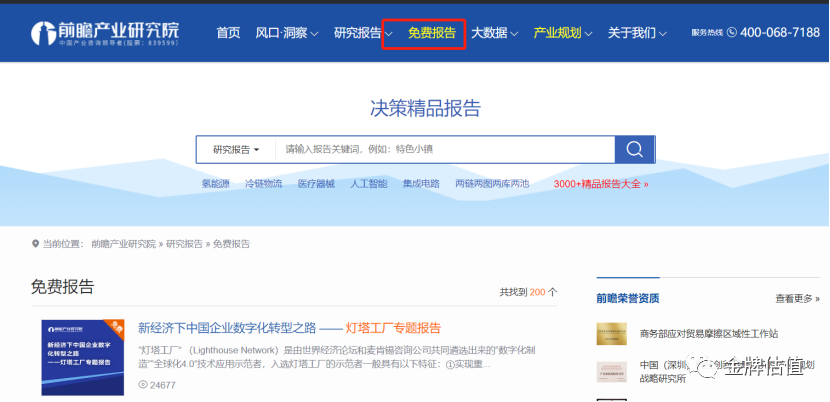Screen dimensions: 830x402
Task: Expand the 风口·洞察 chevron arrow
Action: pyautogui.click(x=314, y=34)
